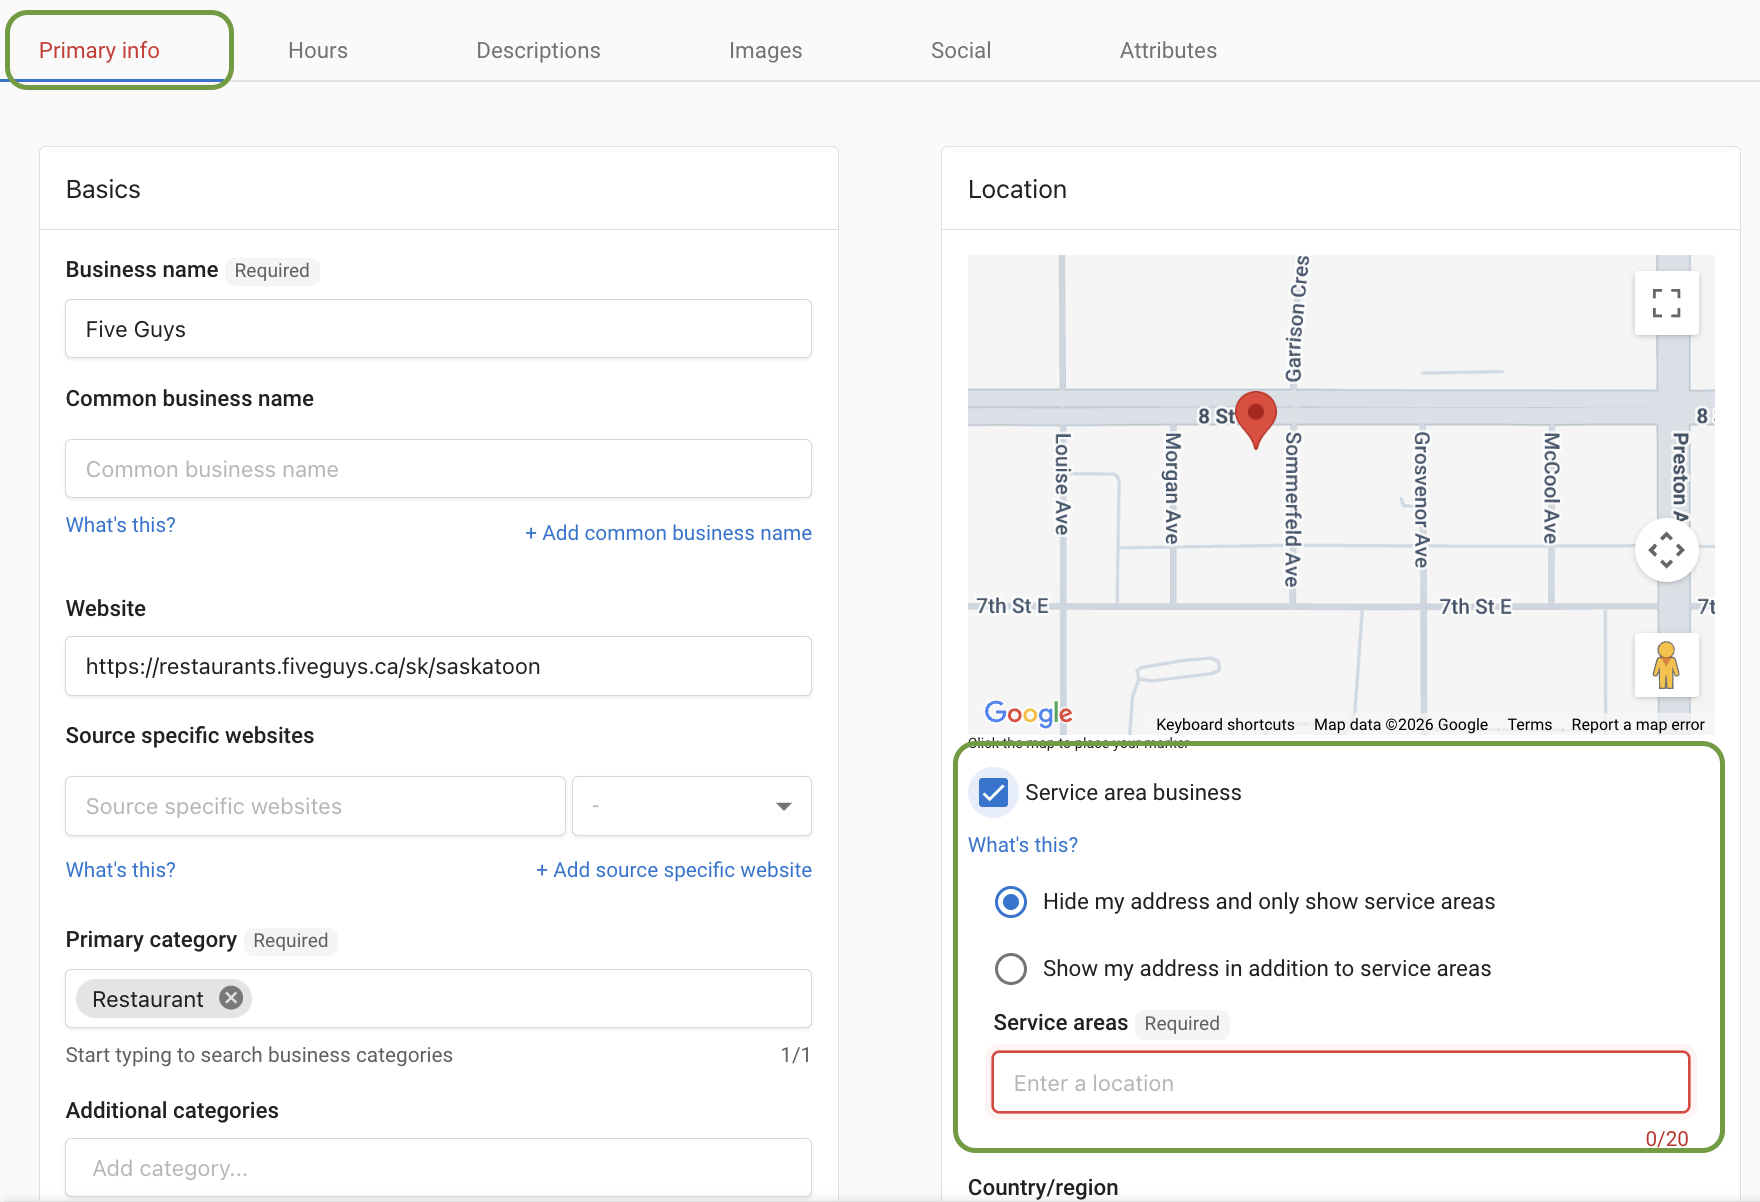This screenshot has height=1202, width=1760.
Task: Click the Terms link on the map
Action: tap(1530, 724)
